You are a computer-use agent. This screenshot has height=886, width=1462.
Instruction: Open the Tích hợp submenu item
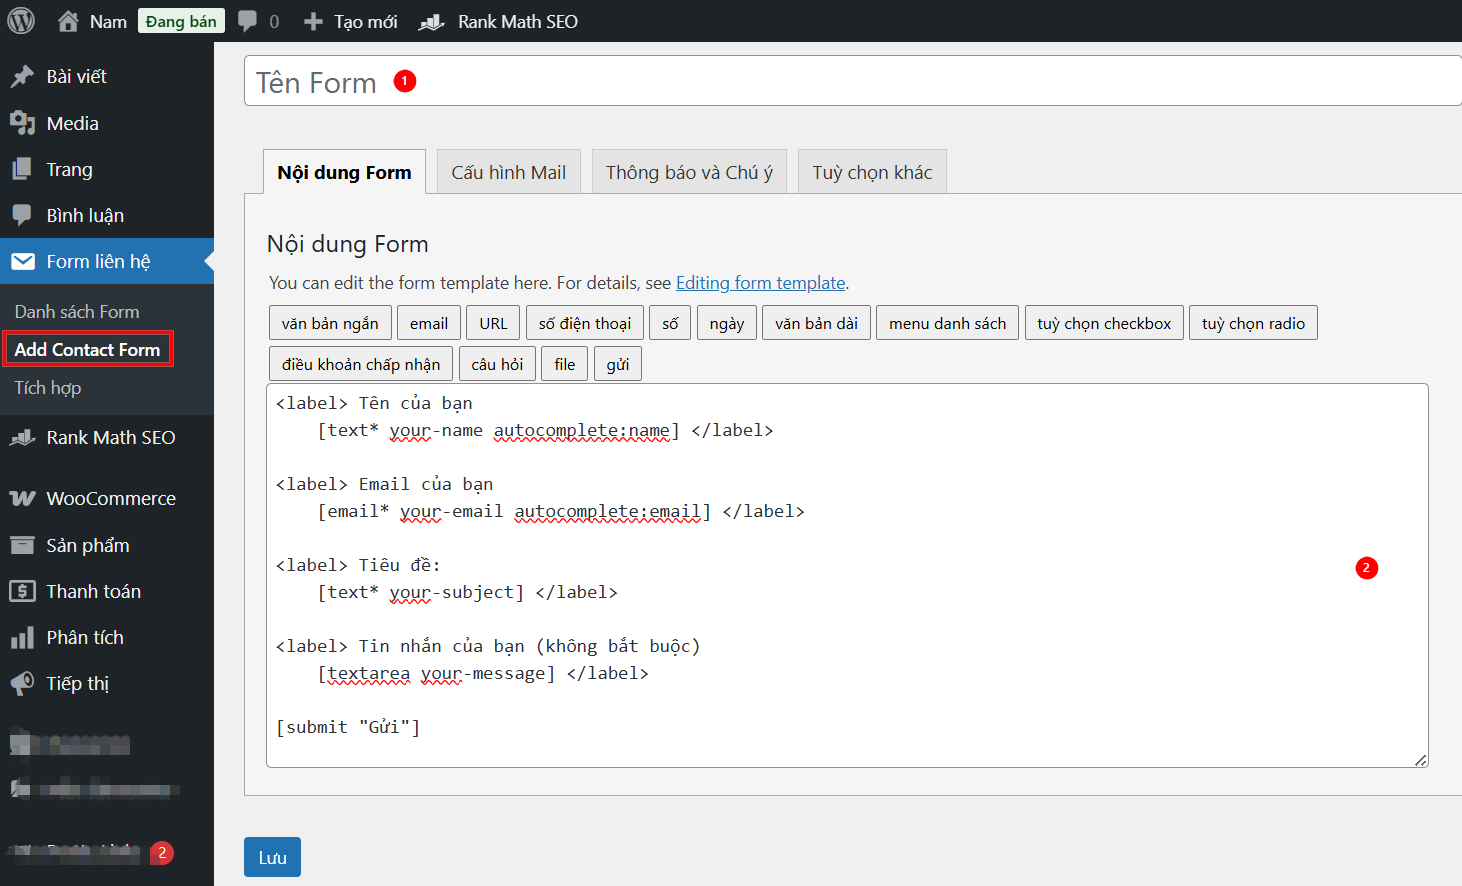tap(48, 388)
